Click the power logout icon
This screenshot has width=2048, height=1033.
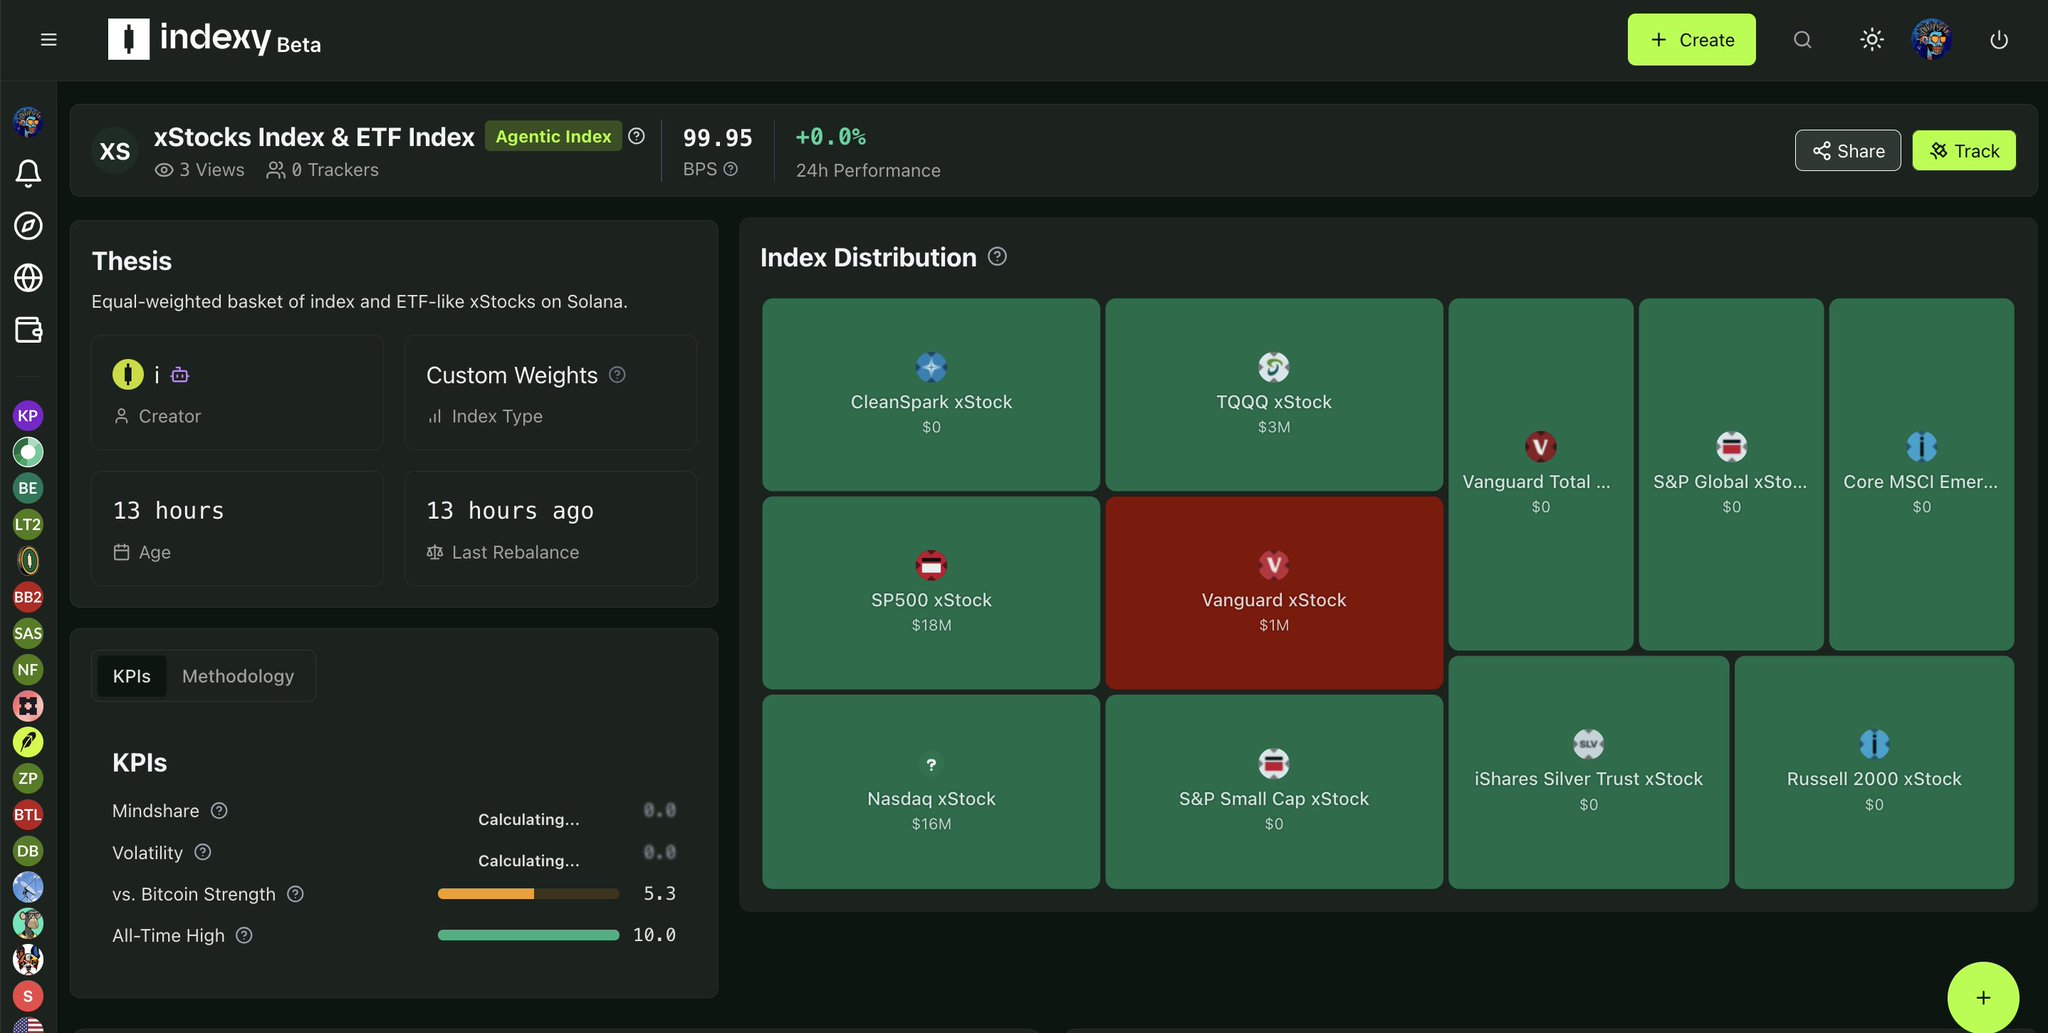click(x=1998, y=40)
